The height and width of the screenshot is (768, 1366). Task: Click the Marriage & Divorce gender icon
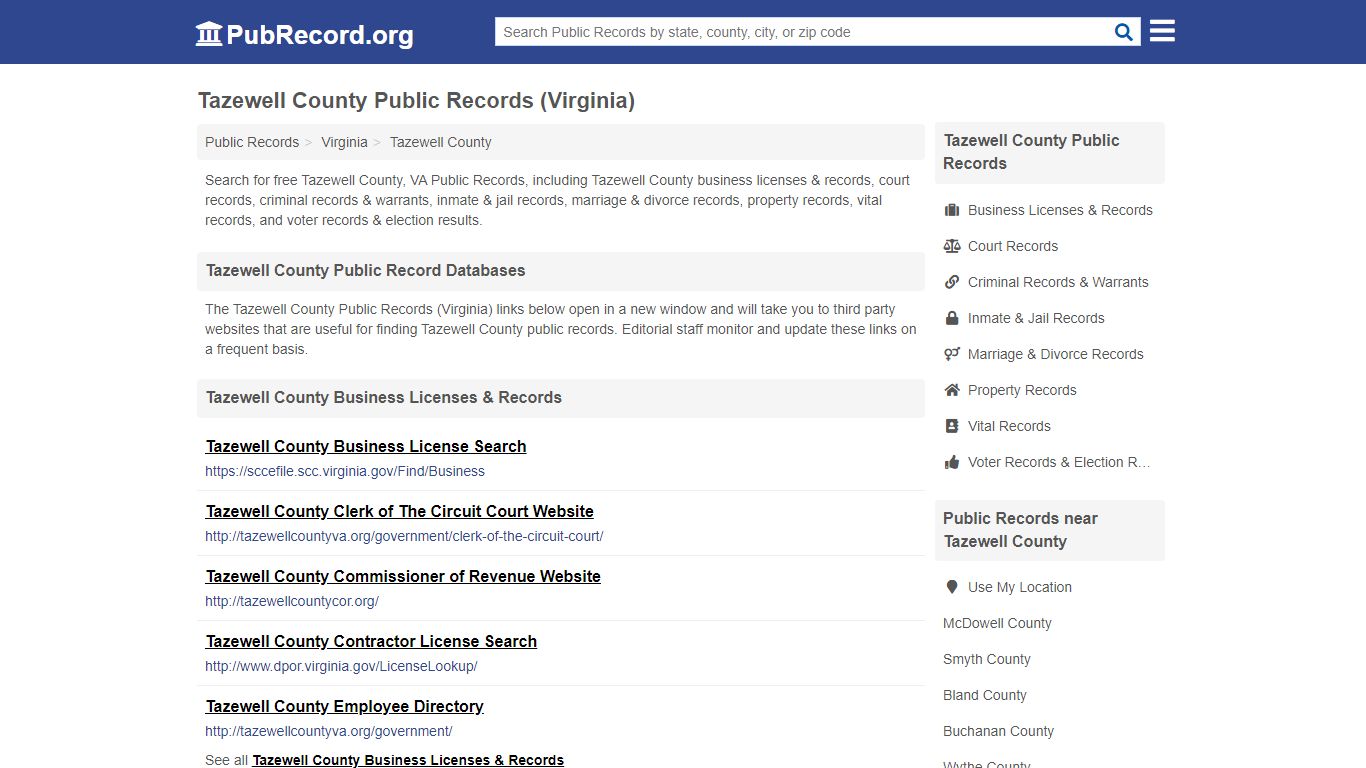[x=952, y=354]
